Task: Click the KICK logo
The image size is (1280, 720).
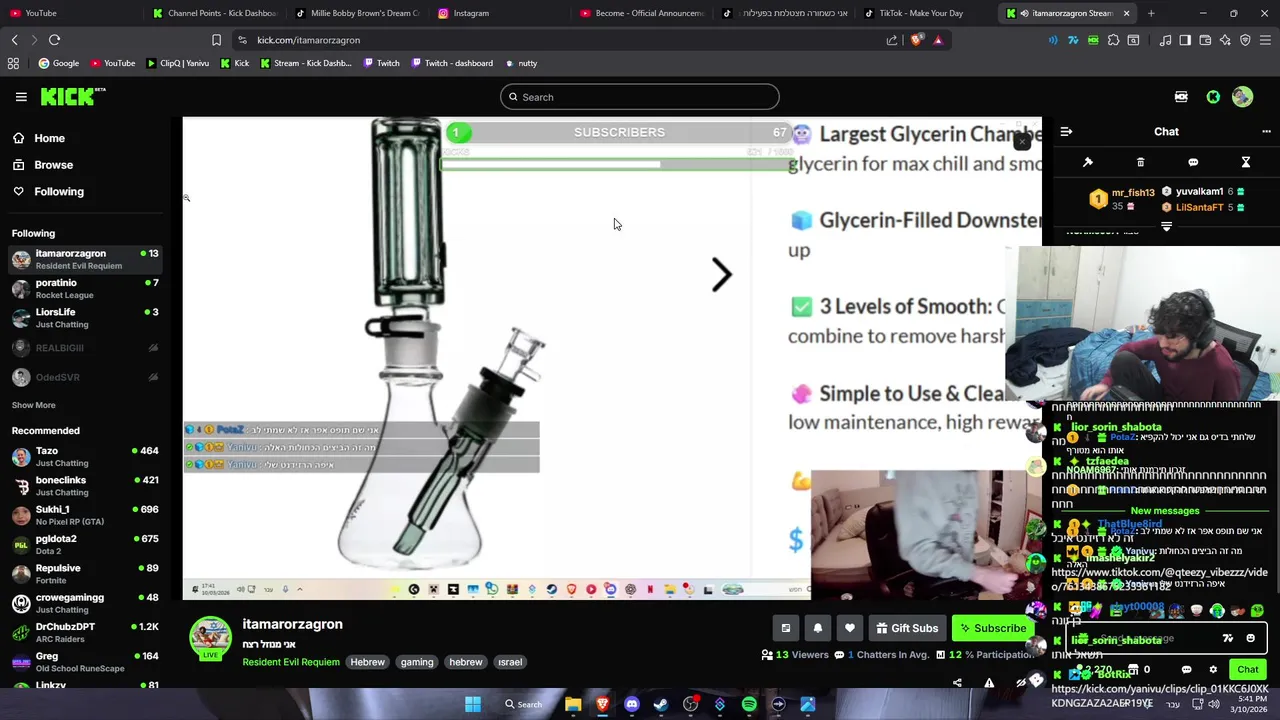Action: [x=73, y=97]
